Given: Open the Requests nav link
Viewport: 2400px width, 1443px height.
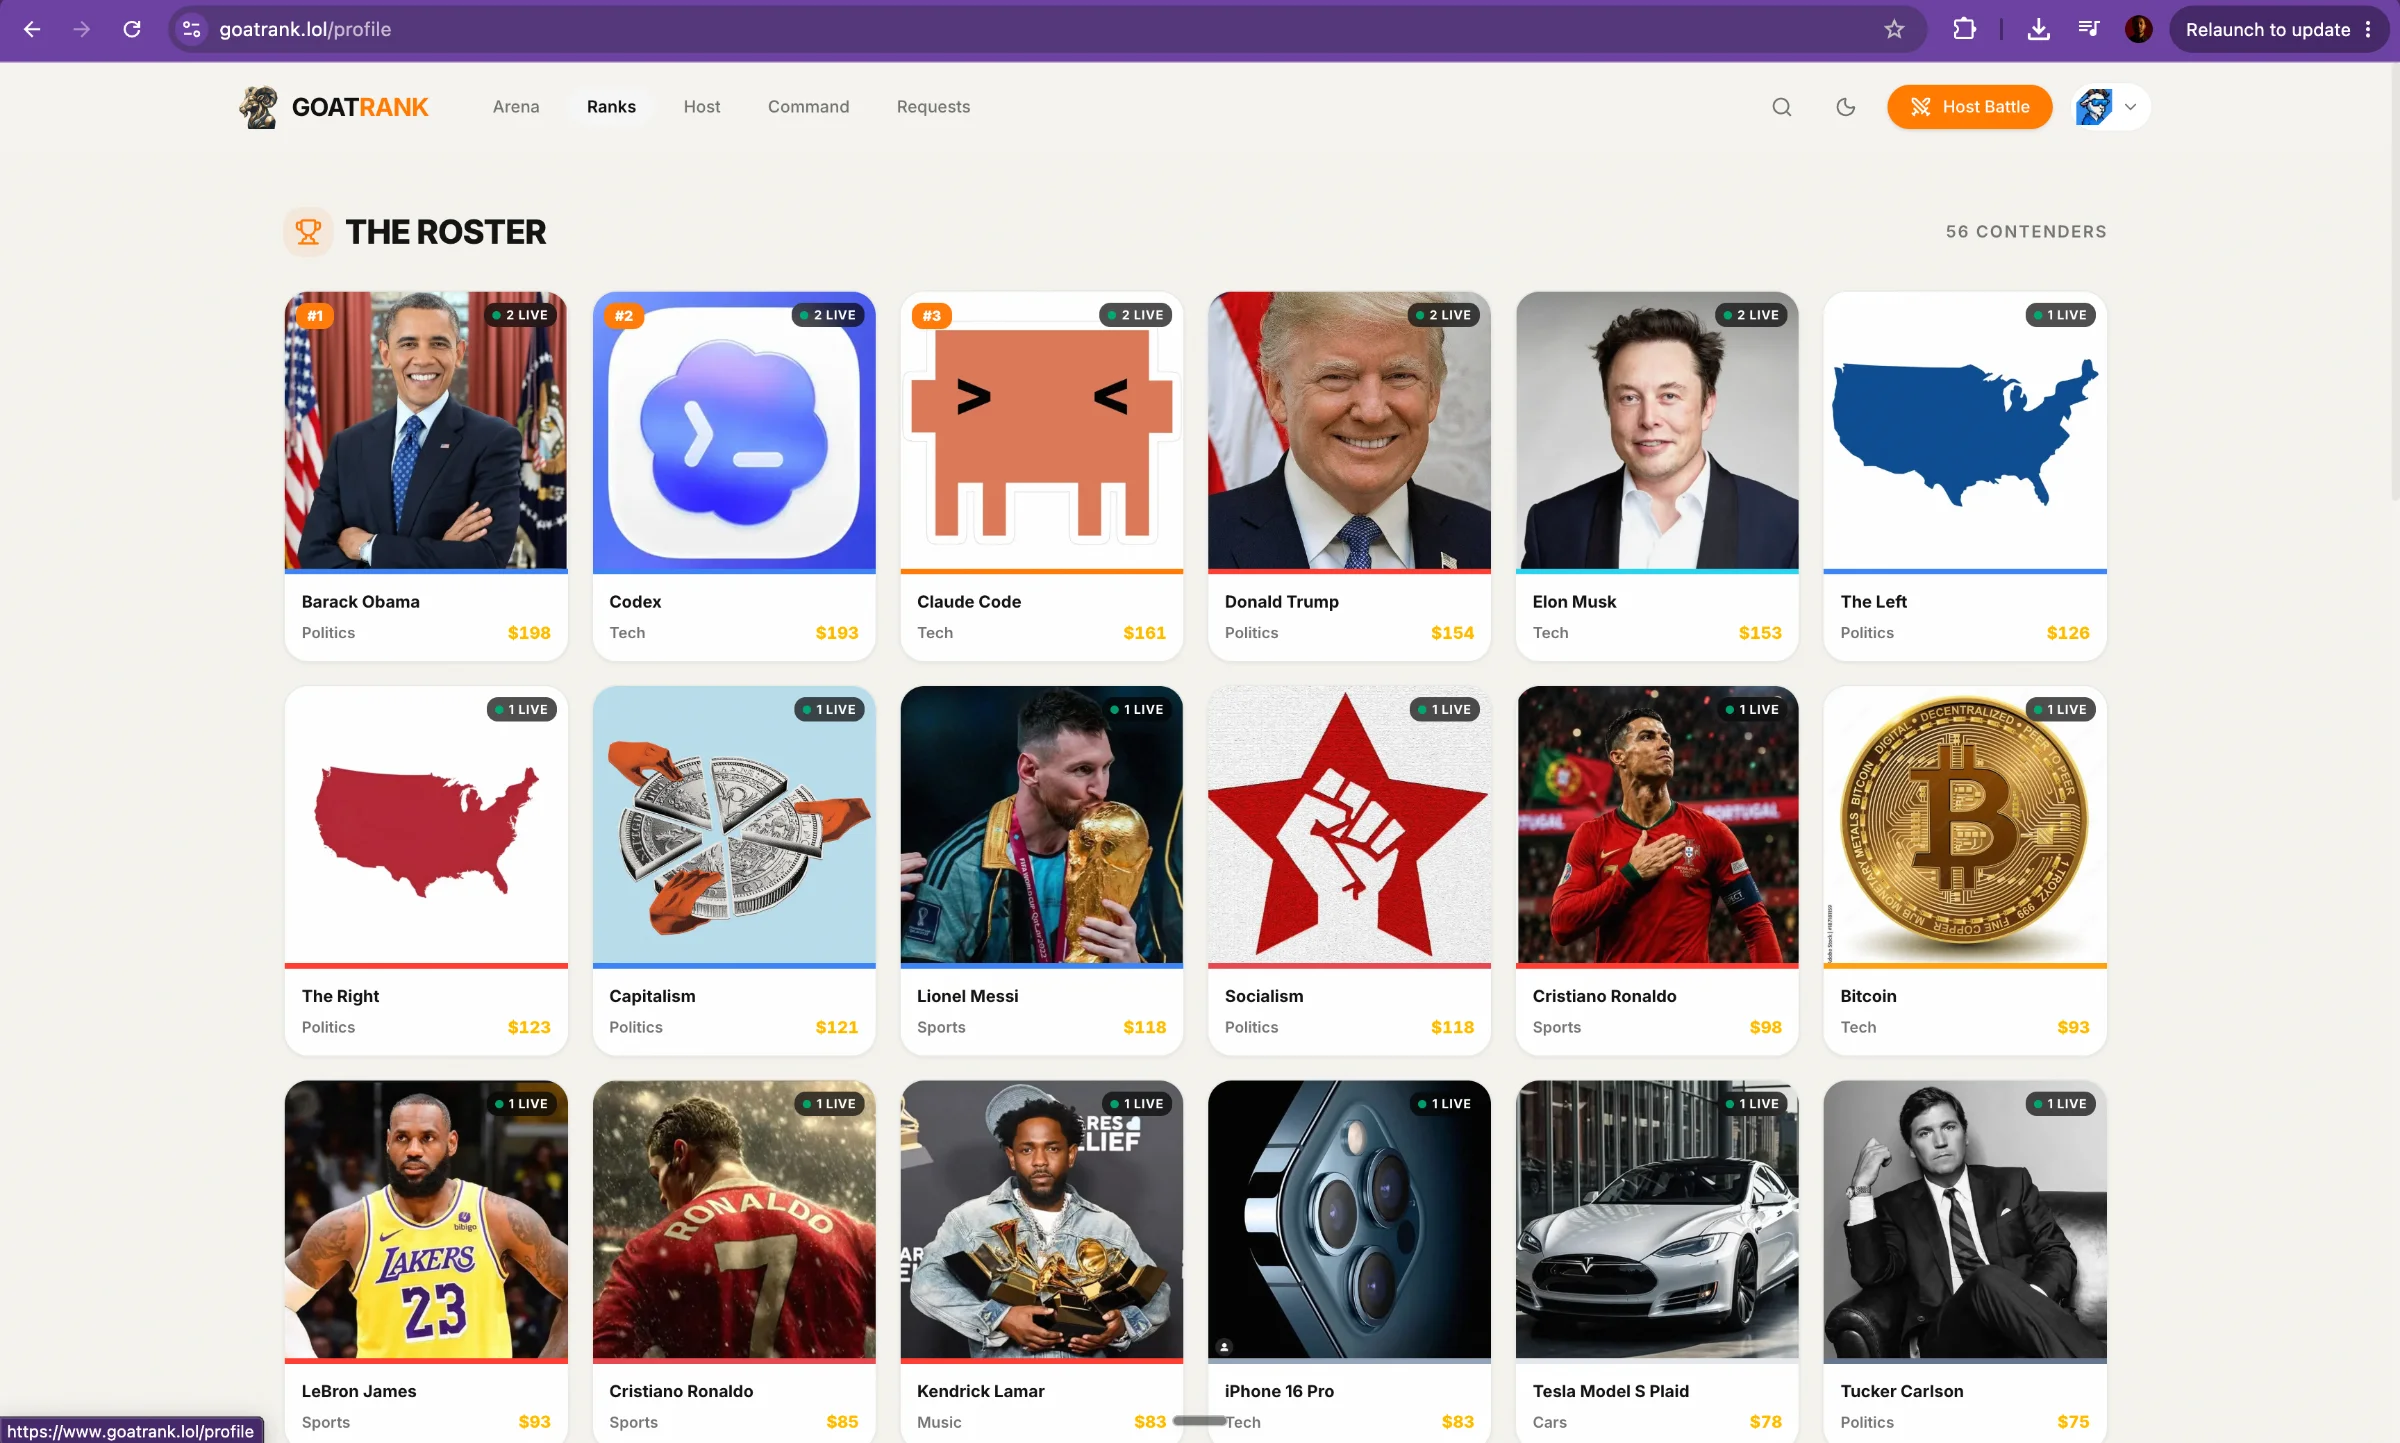Looking at the screenshot, I should click(933, 107).
